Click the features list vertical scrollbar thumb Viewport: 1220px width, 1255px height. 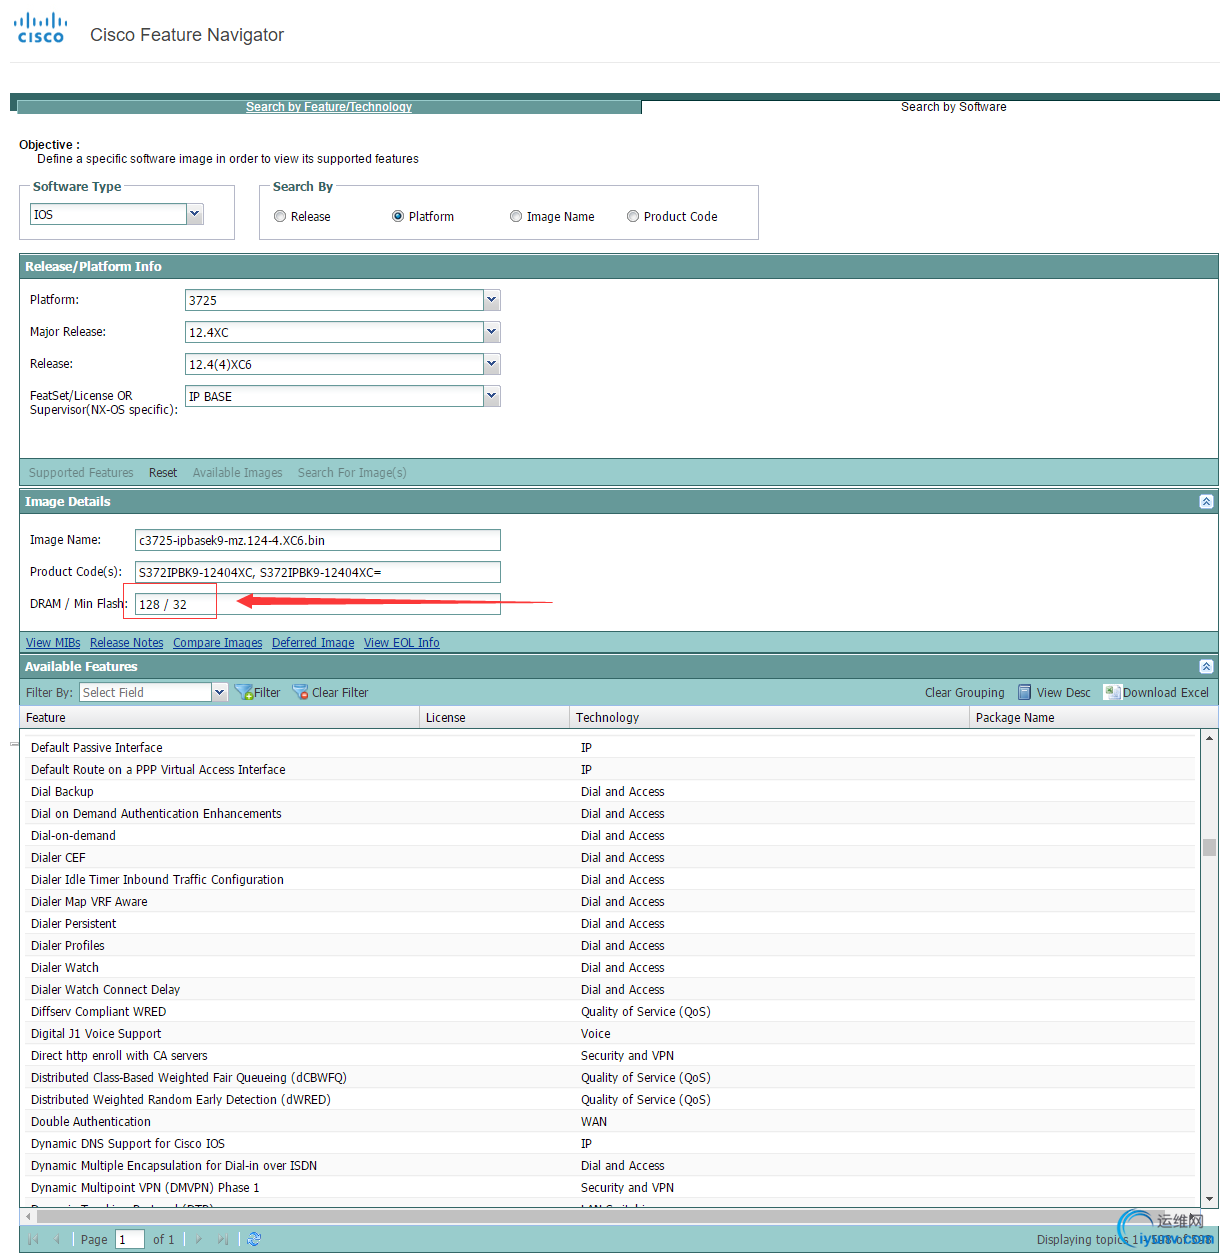[1209, 847]
